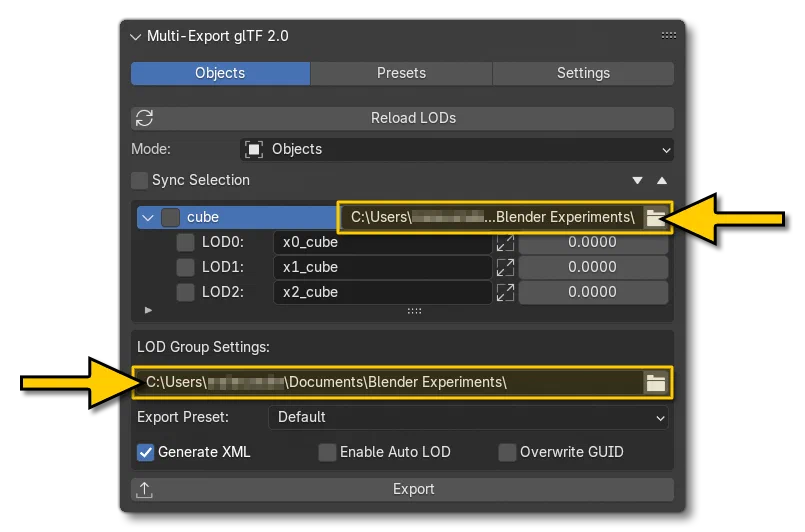Click the LOD Group Settings path field
This screenshot has height=532, width=805.
pyautogui.click(x=389, y=383)
